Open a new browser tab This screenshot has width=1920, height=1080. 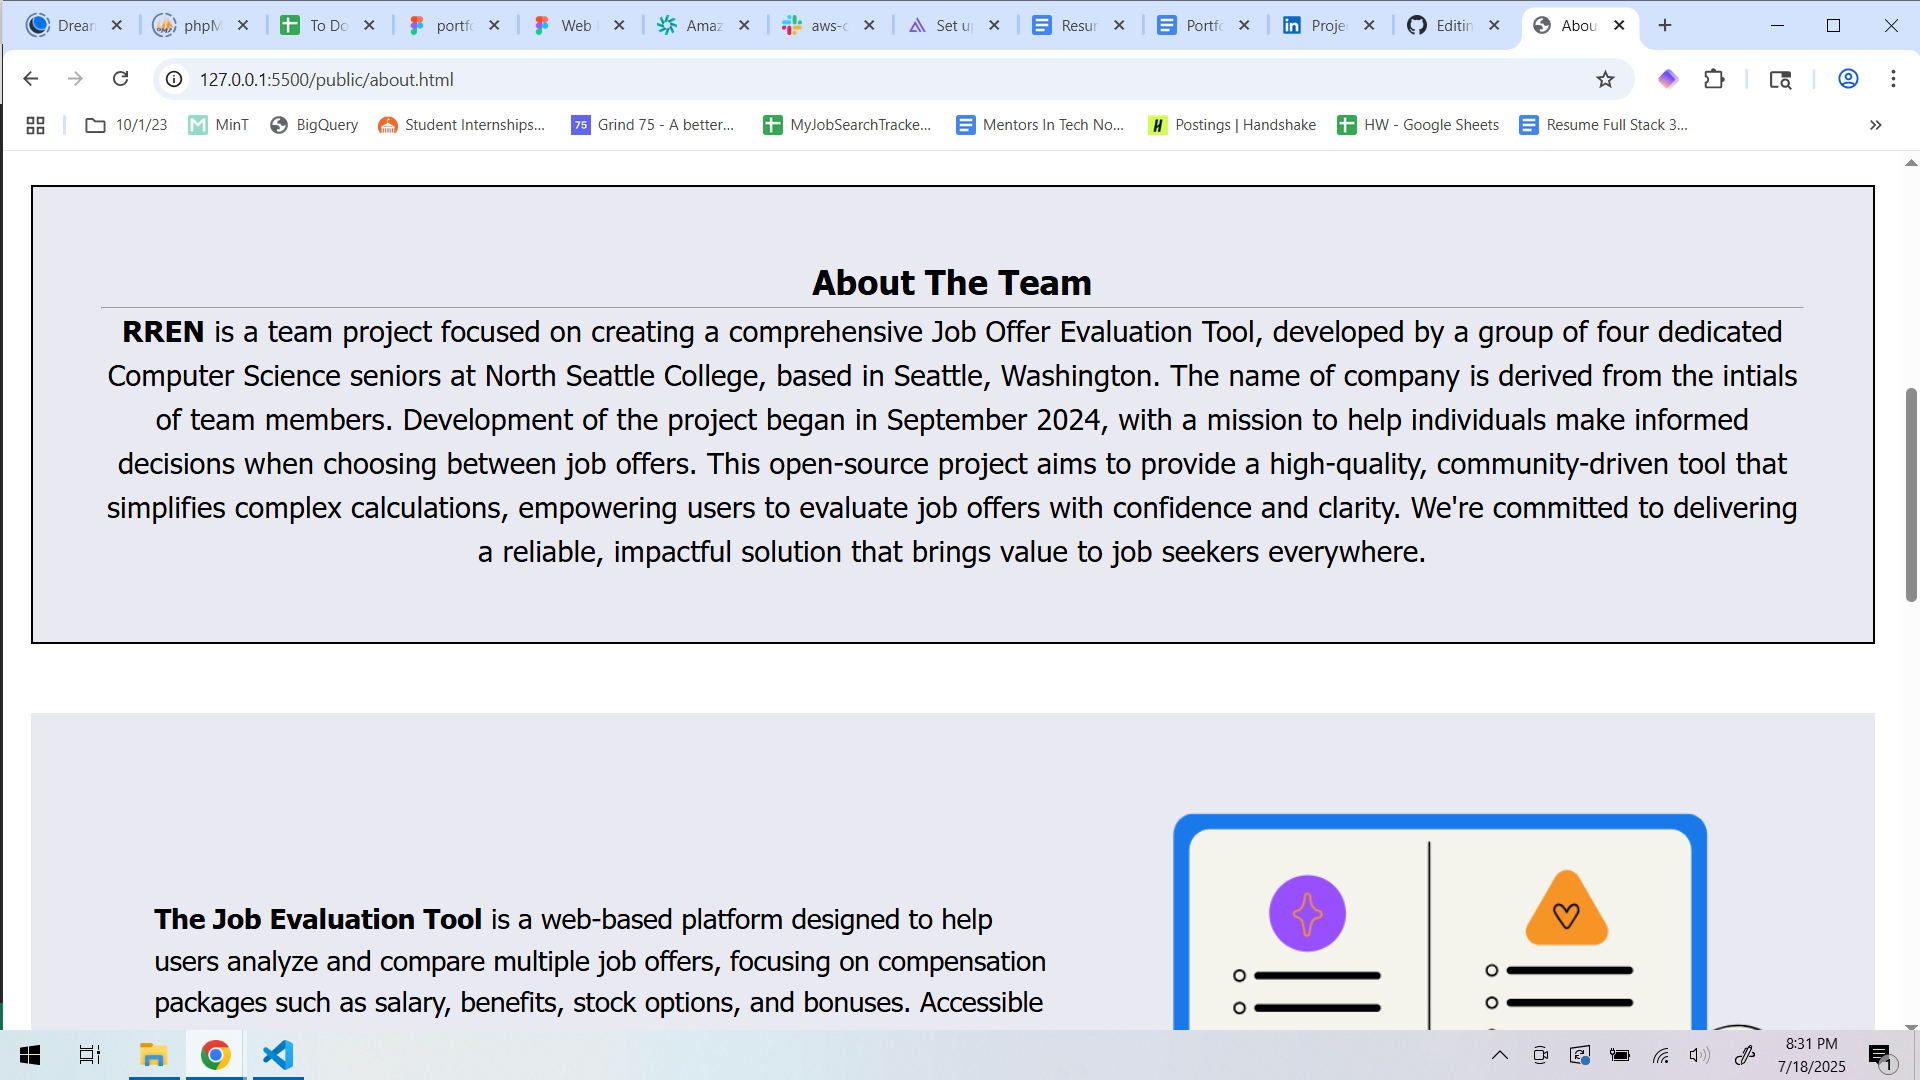1665,26
